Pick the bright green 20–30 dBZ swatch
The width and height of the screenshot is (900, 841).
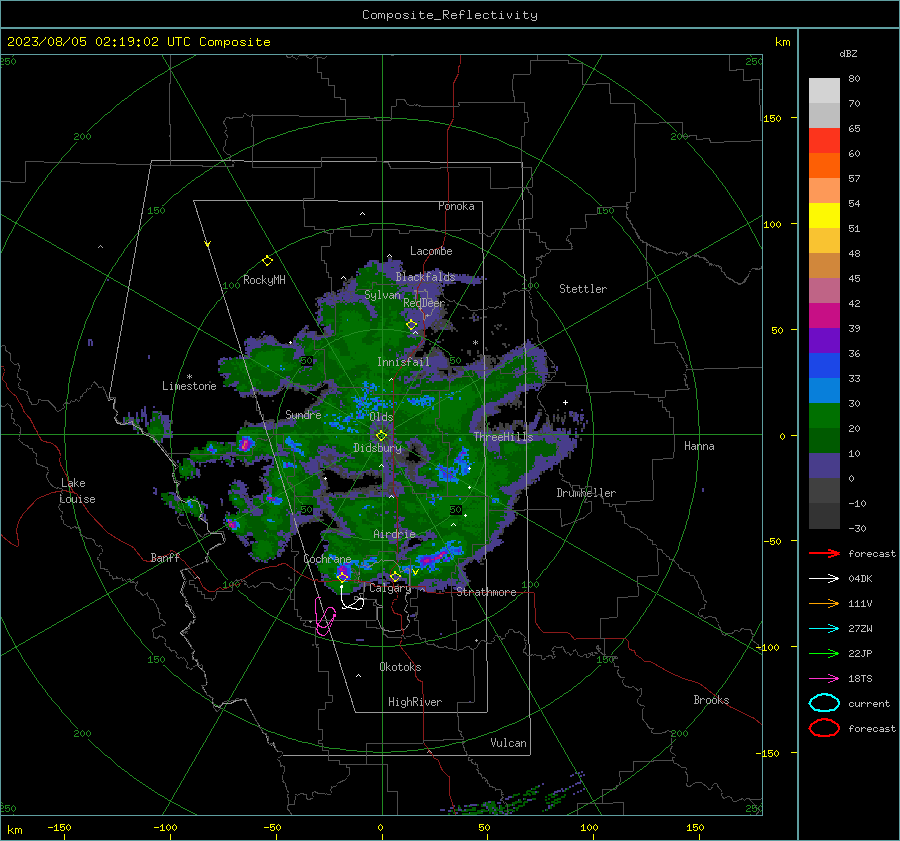tap(824, 416)
